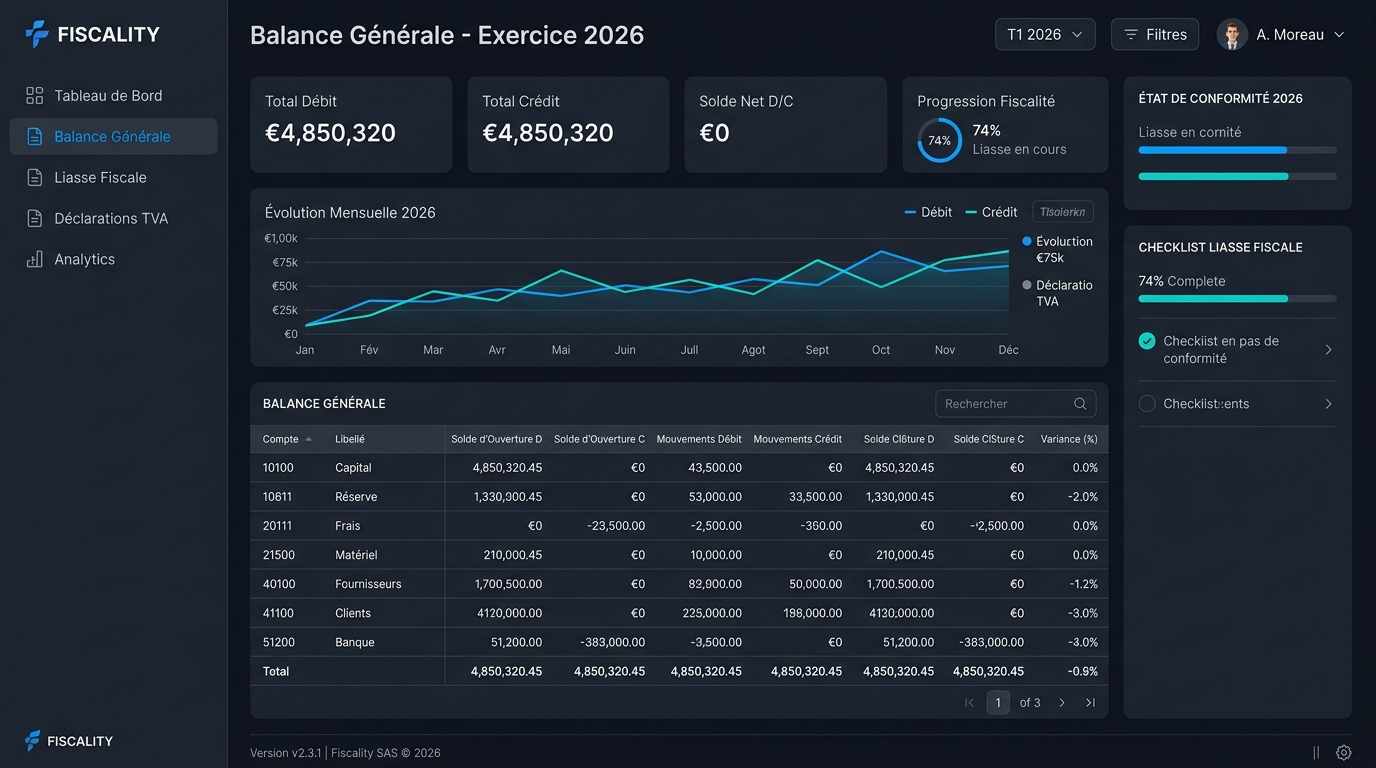Go to Déclarations TVA page
The image size is (1376, 768).
pos(113,219)
